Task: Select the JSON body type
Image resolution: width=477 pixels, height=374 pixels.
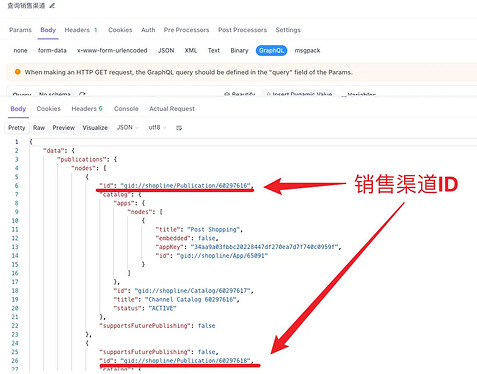Action: coord(166,51)
